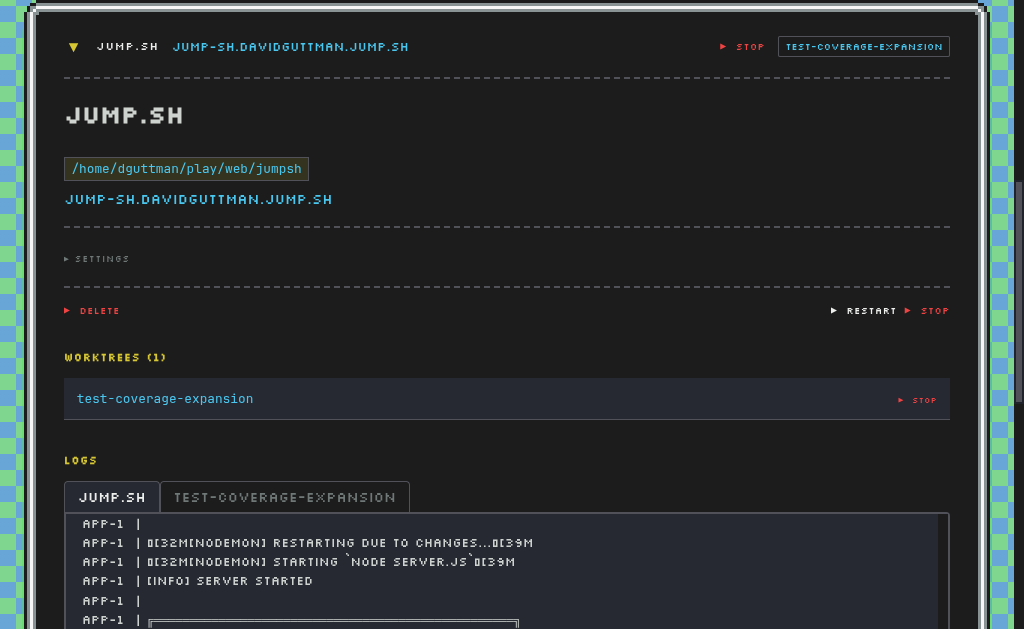Click the arrow icon preceding SETTINGS
Viewport: 1024px width, 629px height.
tap(68, 258)
